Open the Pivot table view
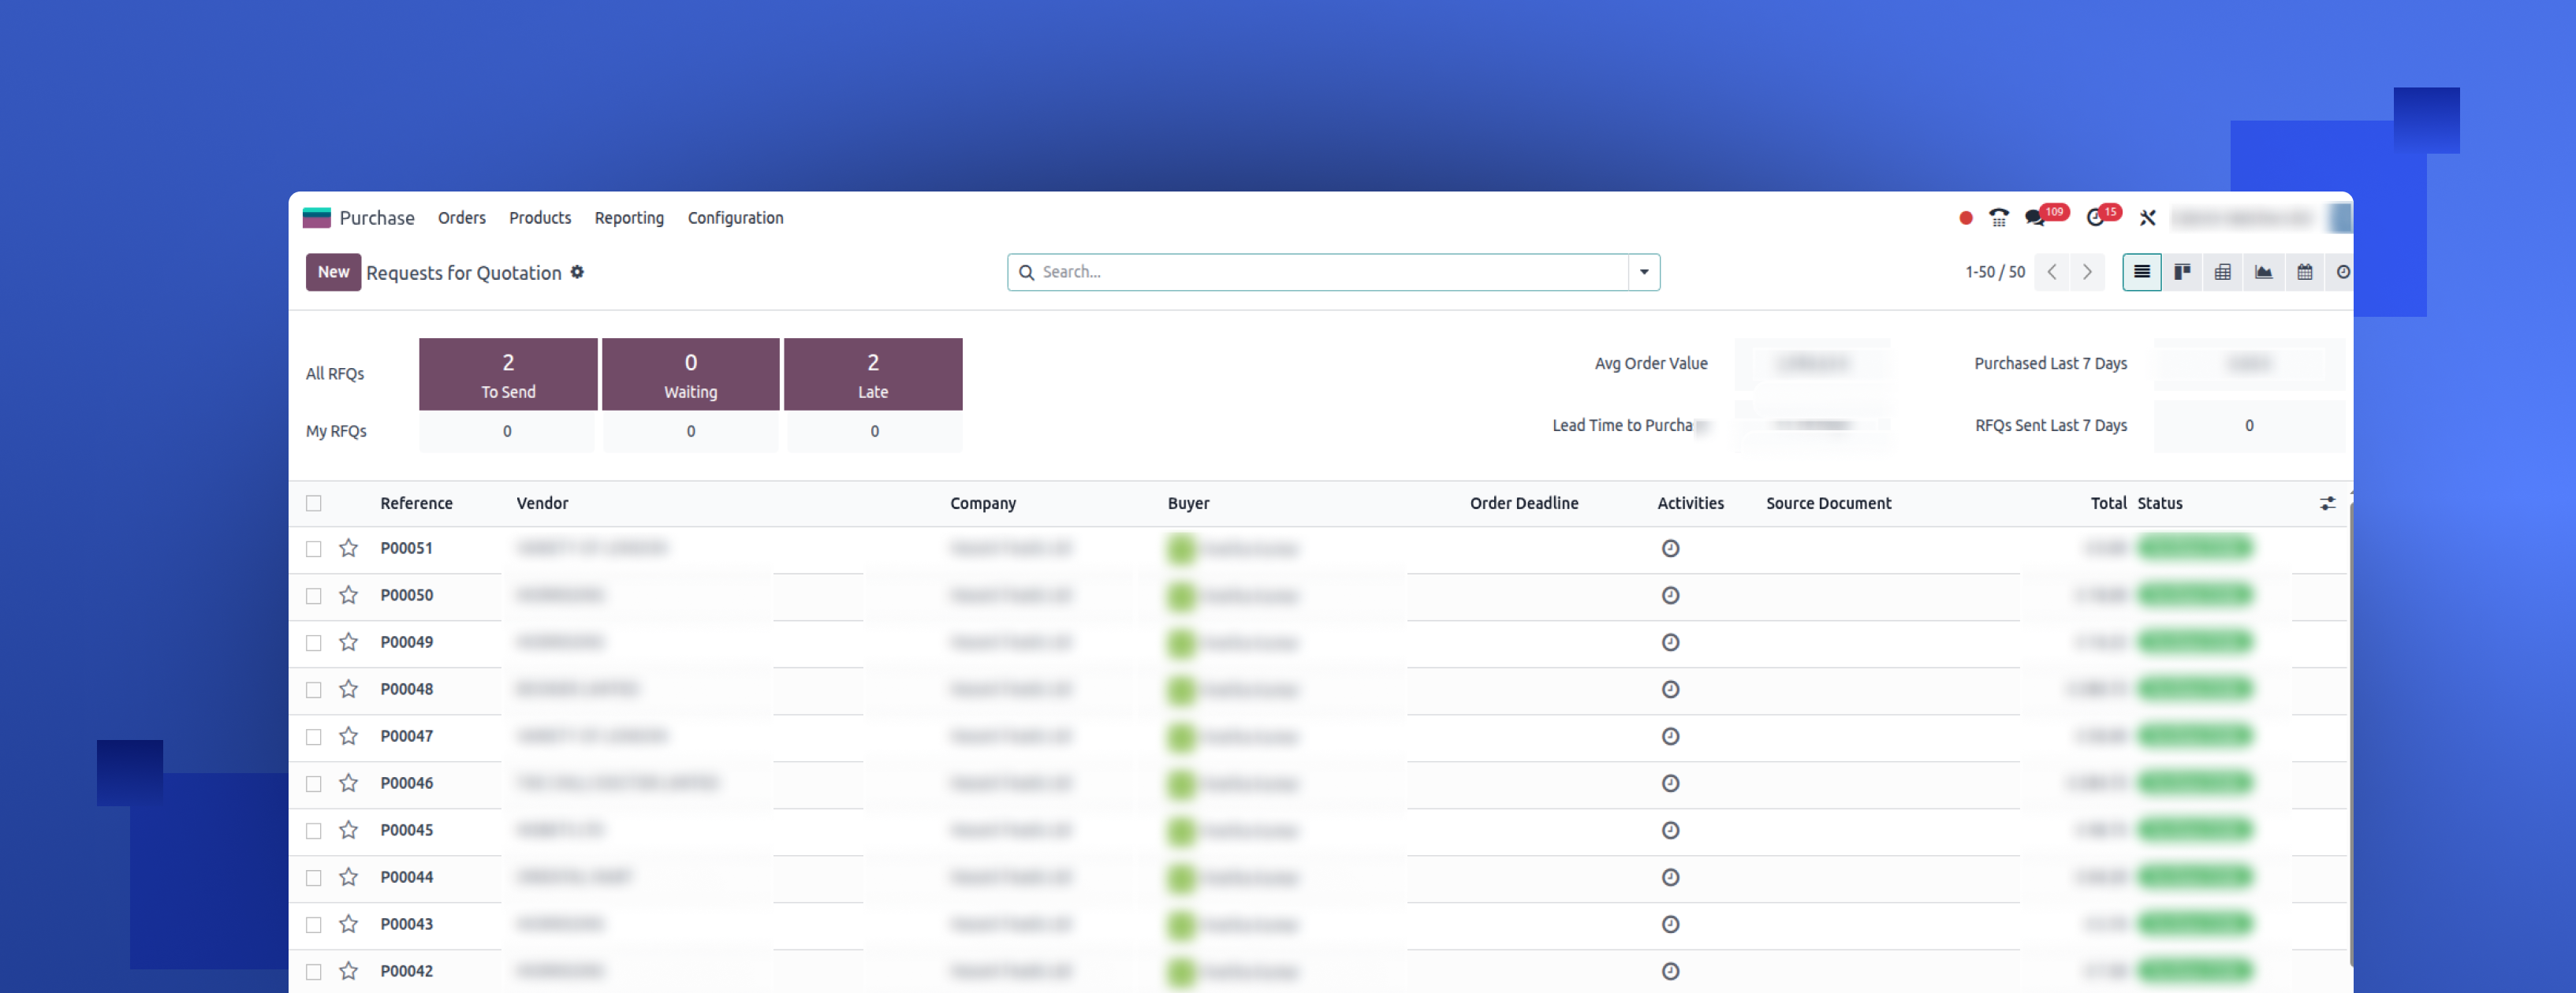The width and height of the screenshot is (2576, 993). (x=2222, y=272)
